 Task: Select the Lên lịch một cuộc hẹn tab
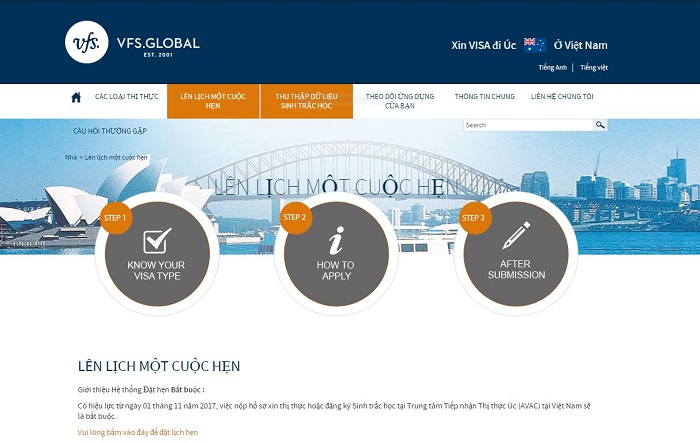pyautogui.click(x=213, y=101)
